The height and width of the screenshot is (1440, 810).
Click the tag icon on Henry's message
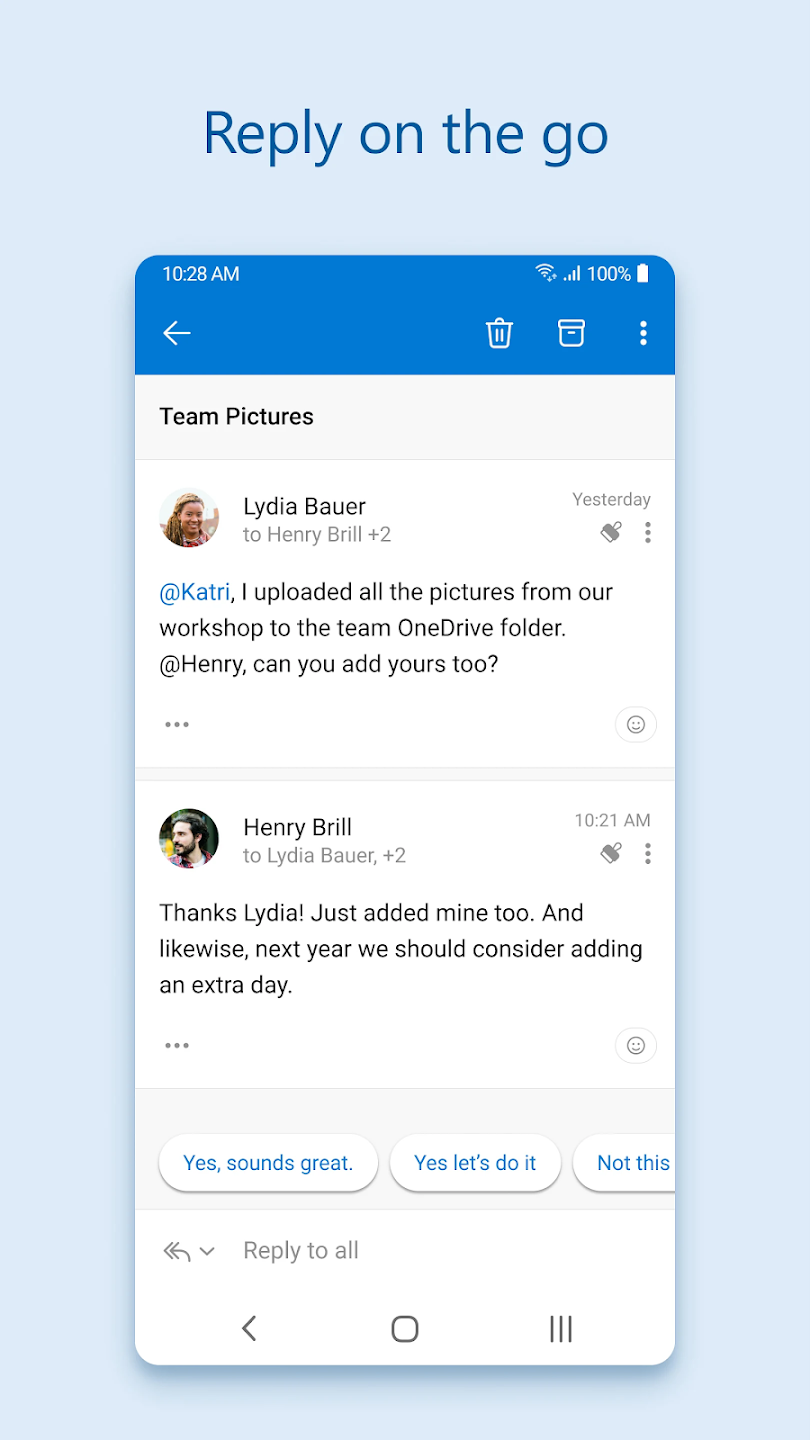611,853
